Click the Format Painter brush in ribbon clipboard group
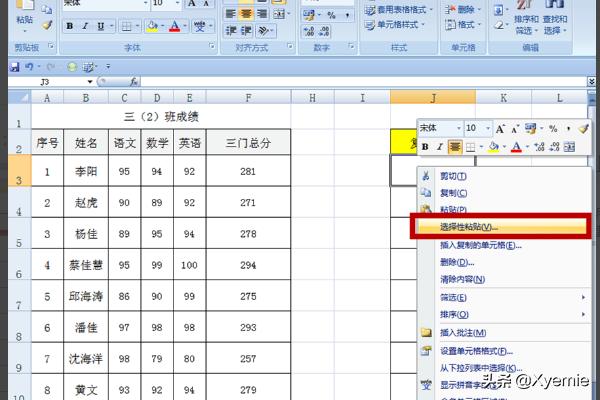Viewport: 600px width, 400px height. [47, 24]
